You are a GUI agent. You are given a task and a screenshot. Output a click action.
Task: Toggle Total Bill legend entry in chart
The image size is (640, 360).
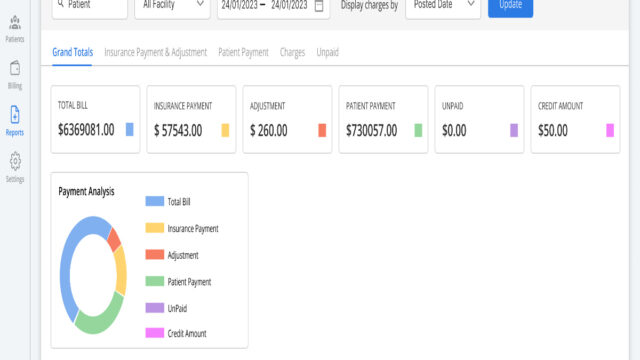coord(168,201)
